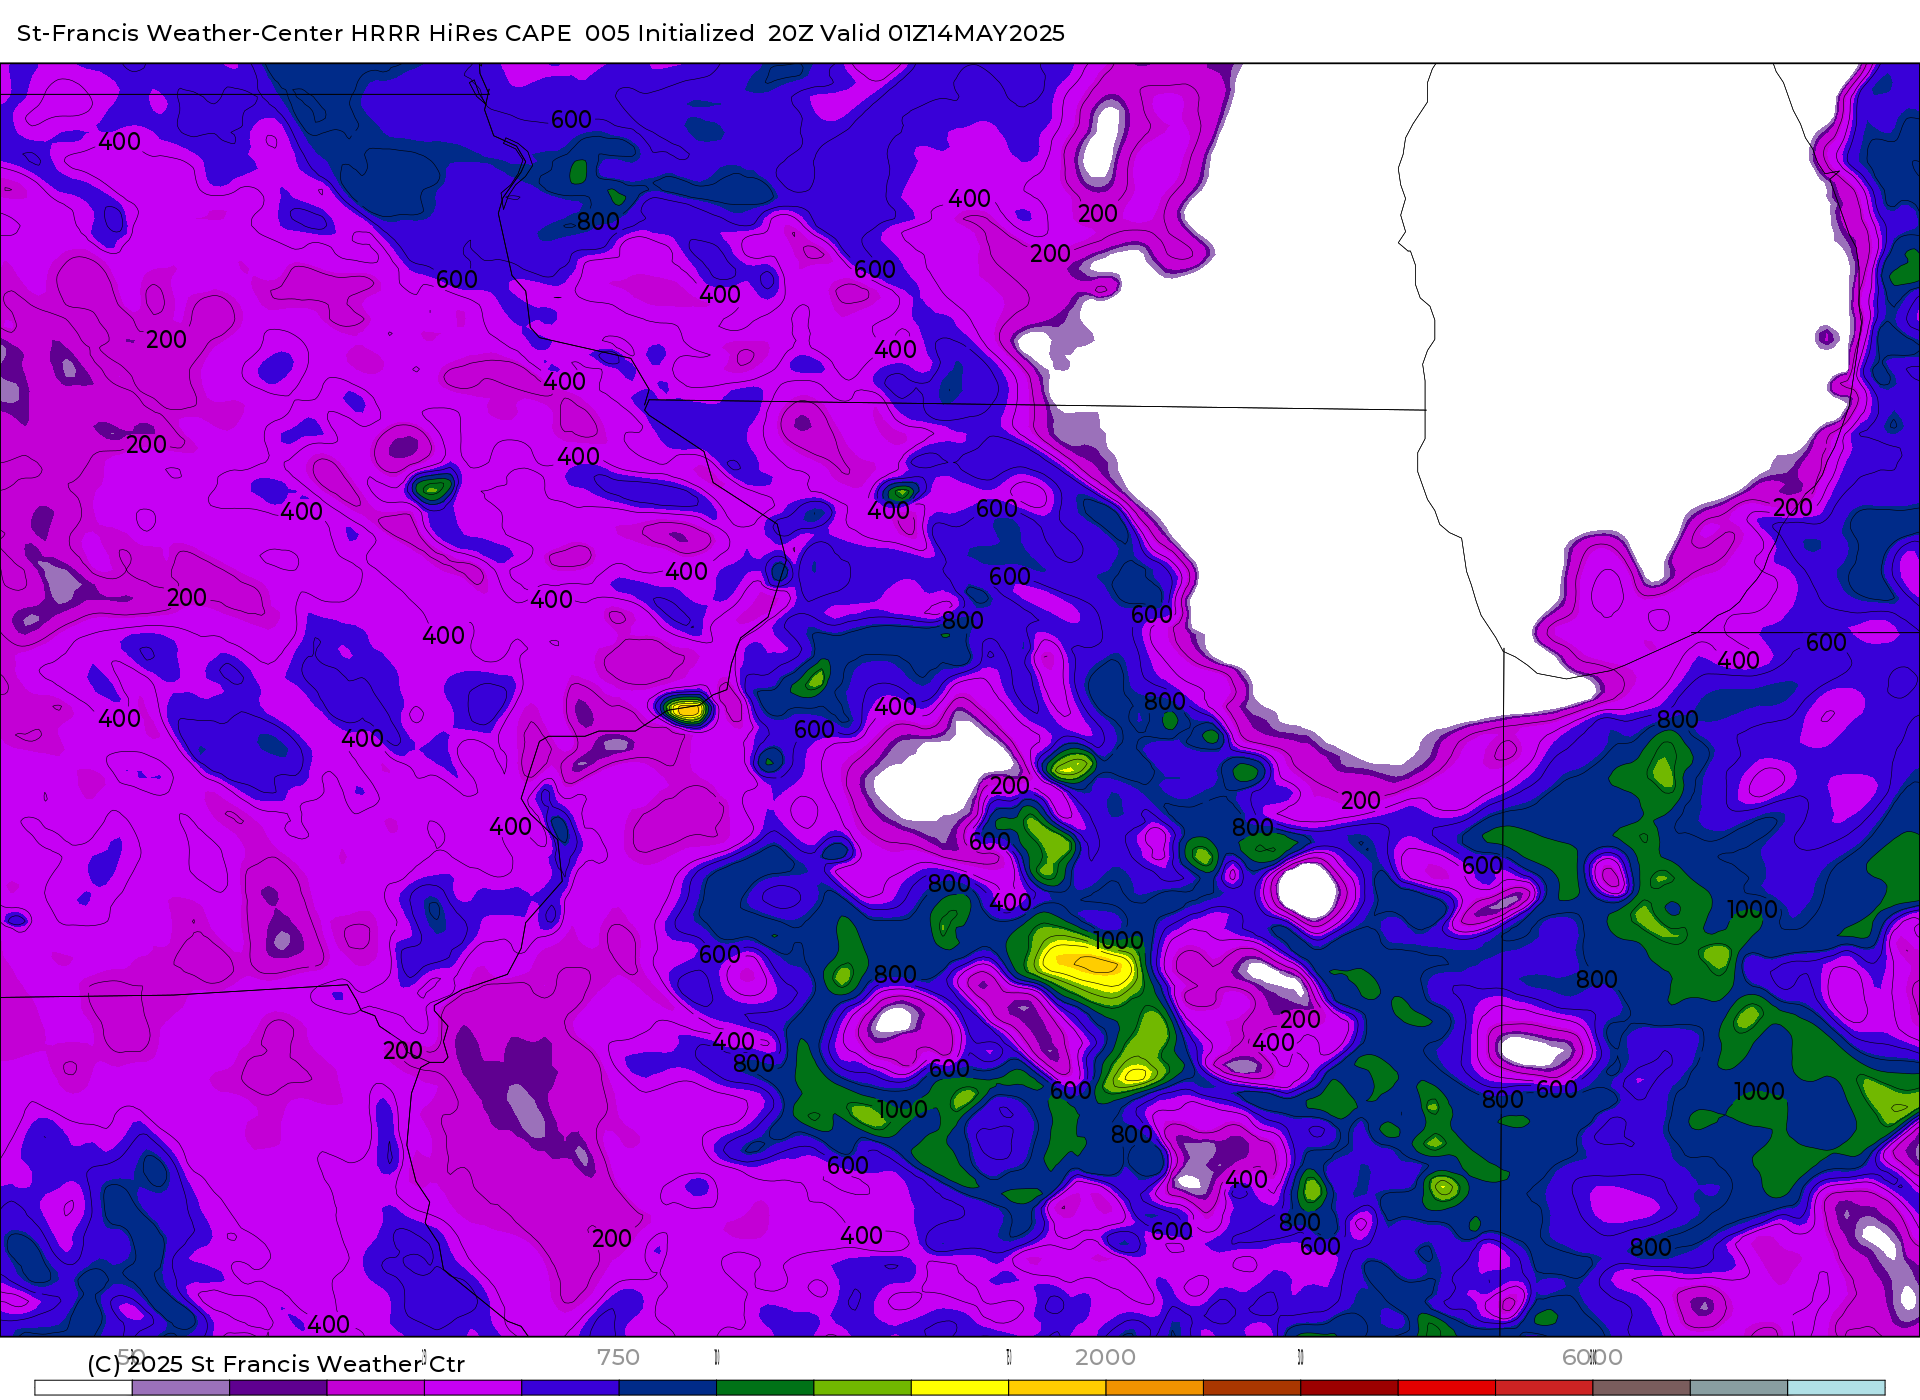Pick the lime green legend swatch
Screen dimensions: 1920x1400
[863, 1388]
